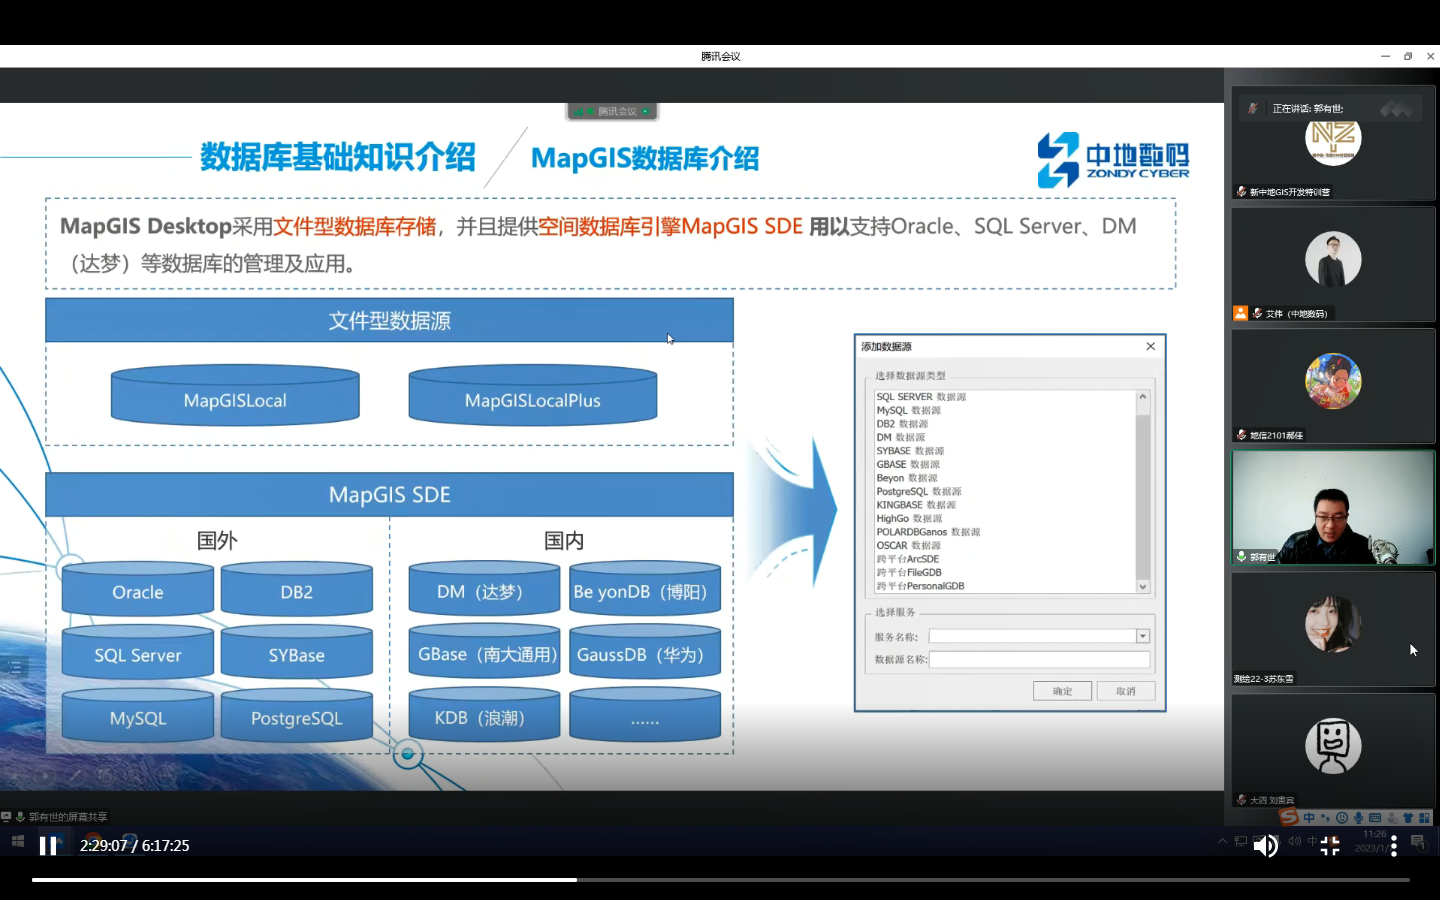
Task: Select 大四 刘云宾's avatar tile
Action: (x=1333, y=746)
